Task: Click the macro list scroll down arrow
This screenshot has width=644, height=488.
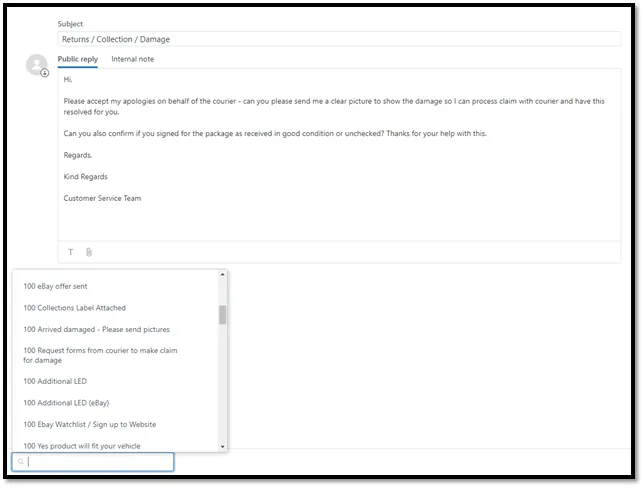Action: [223, 447]
